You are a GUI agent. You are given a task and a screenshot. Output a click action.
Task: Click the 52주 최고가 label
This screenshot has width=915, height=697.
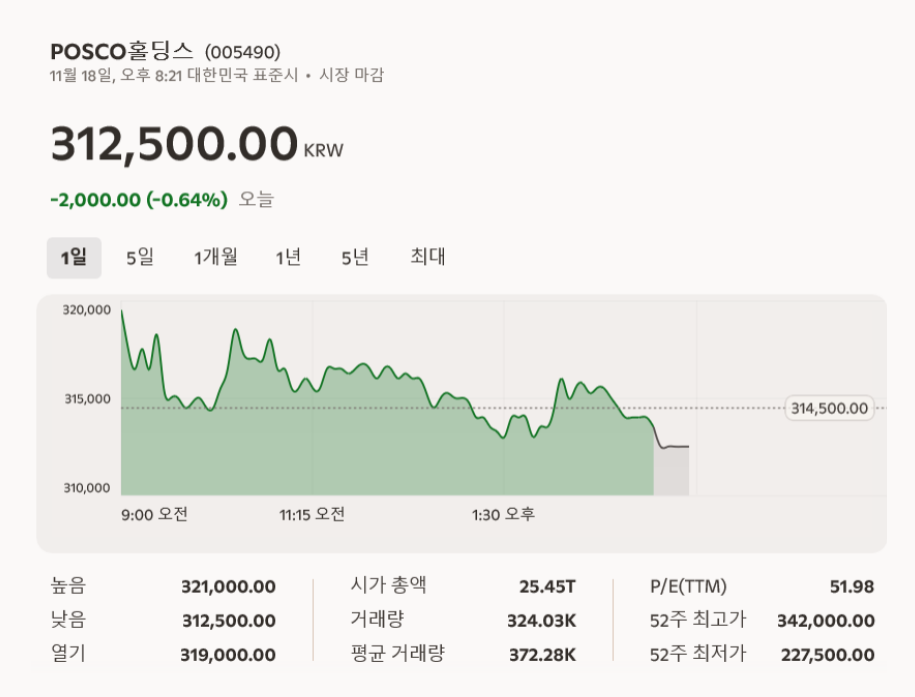coord(698,620)
